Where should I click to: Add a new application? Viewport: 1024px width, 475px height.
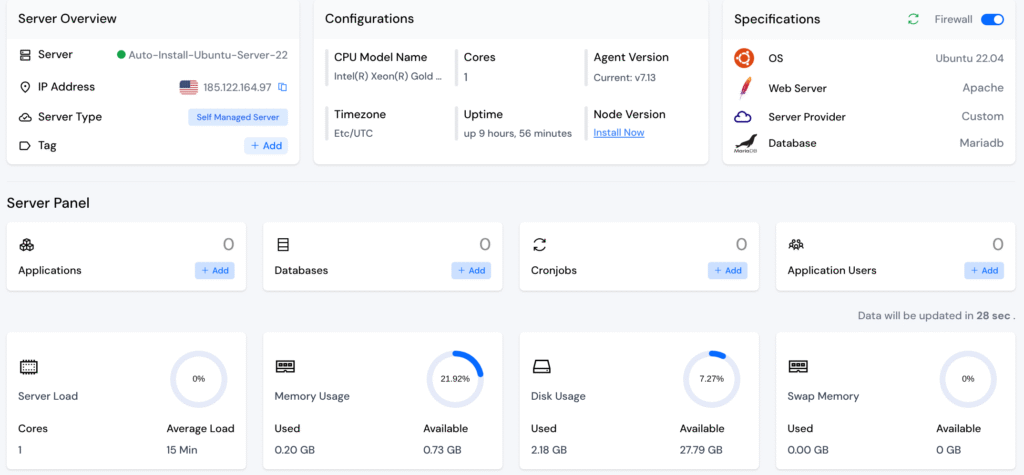214,271
